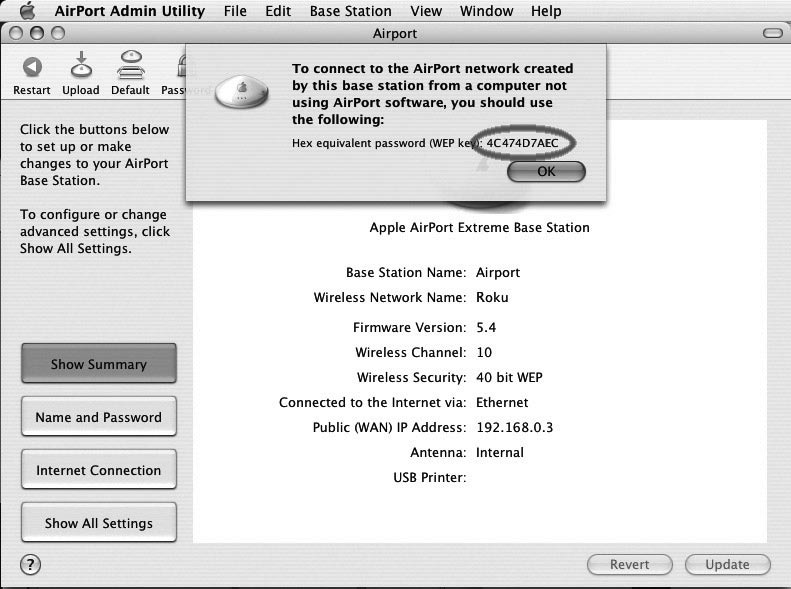Open the Window menu
Viewport: 791px width, 589px height.
[486, 11]
